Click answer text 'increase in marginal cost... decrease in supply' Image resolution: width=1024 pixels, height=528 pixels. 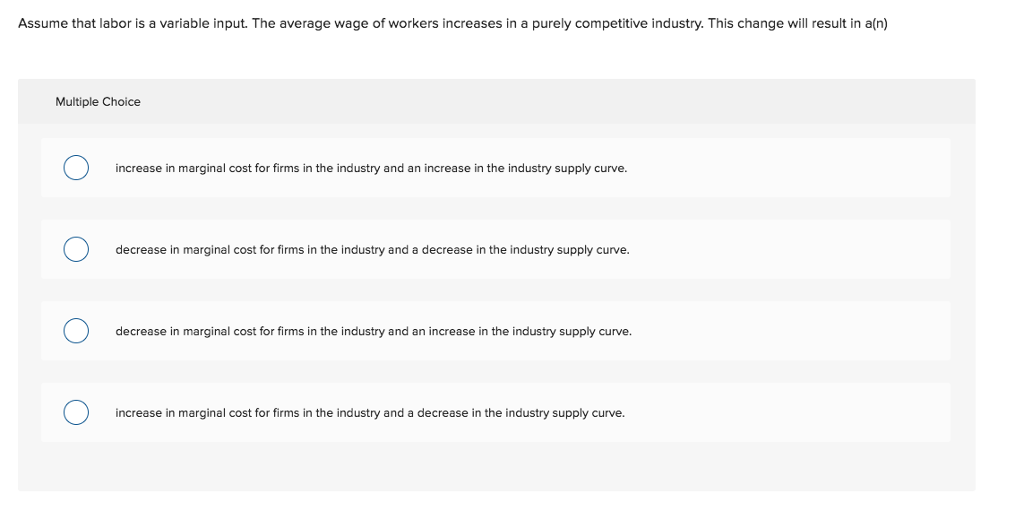370,413
